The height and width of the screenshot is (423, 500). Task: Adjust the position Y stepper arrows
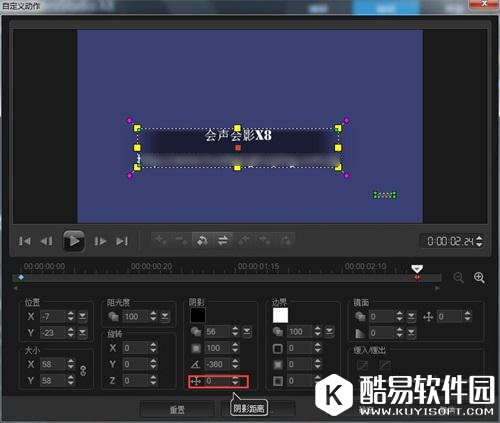(71, 332)
